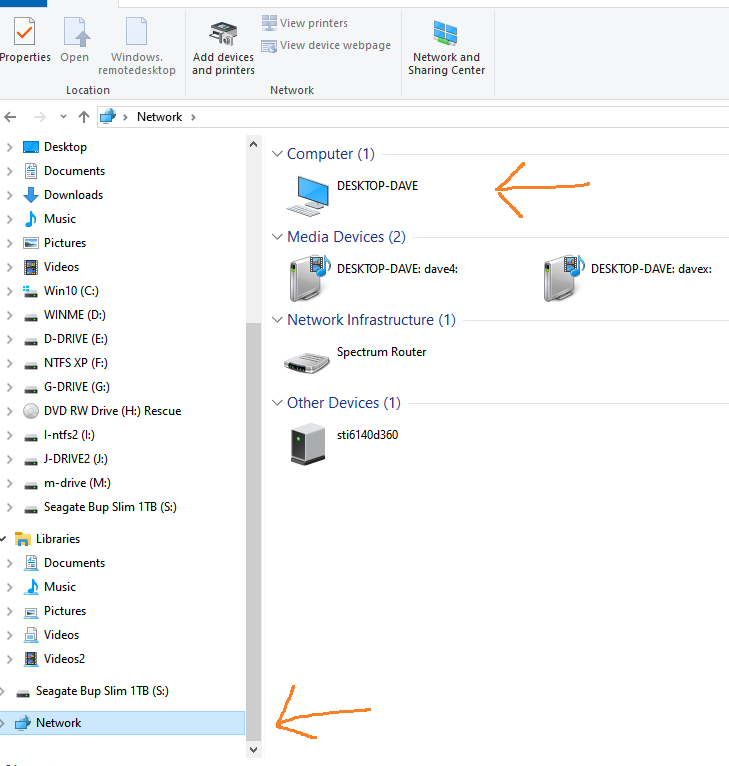Viewport: 729px width, 766px height.
Task: Expand the bottom Seagate Bup Slim 1TB node
Action: tap(2, 691)
